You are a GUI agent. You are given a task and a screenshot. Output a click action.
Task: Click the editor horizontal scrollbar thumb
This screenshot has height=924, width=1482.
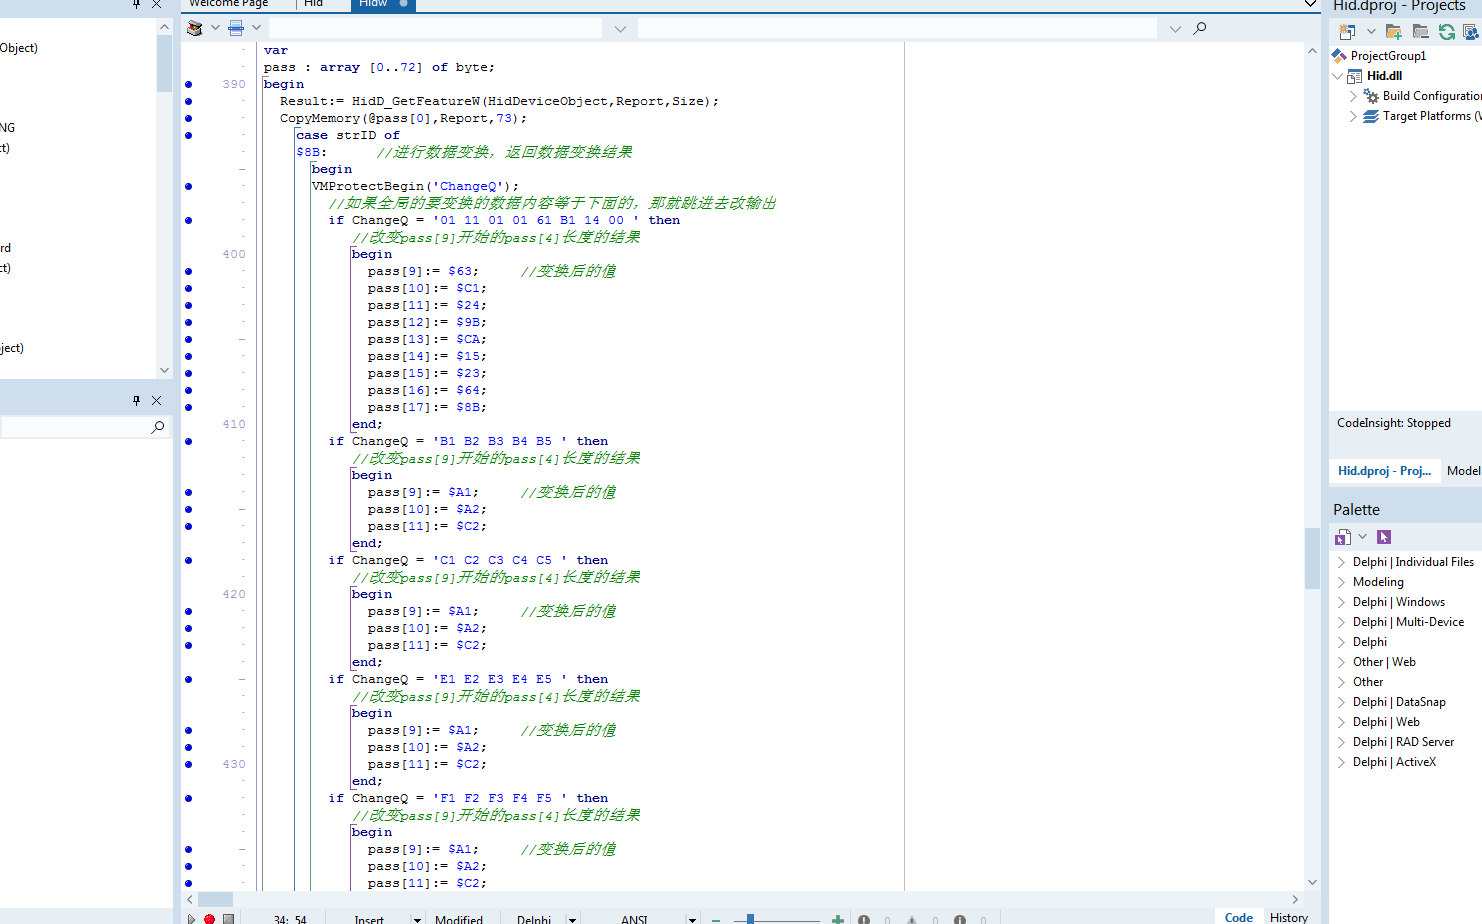(215, 899)
